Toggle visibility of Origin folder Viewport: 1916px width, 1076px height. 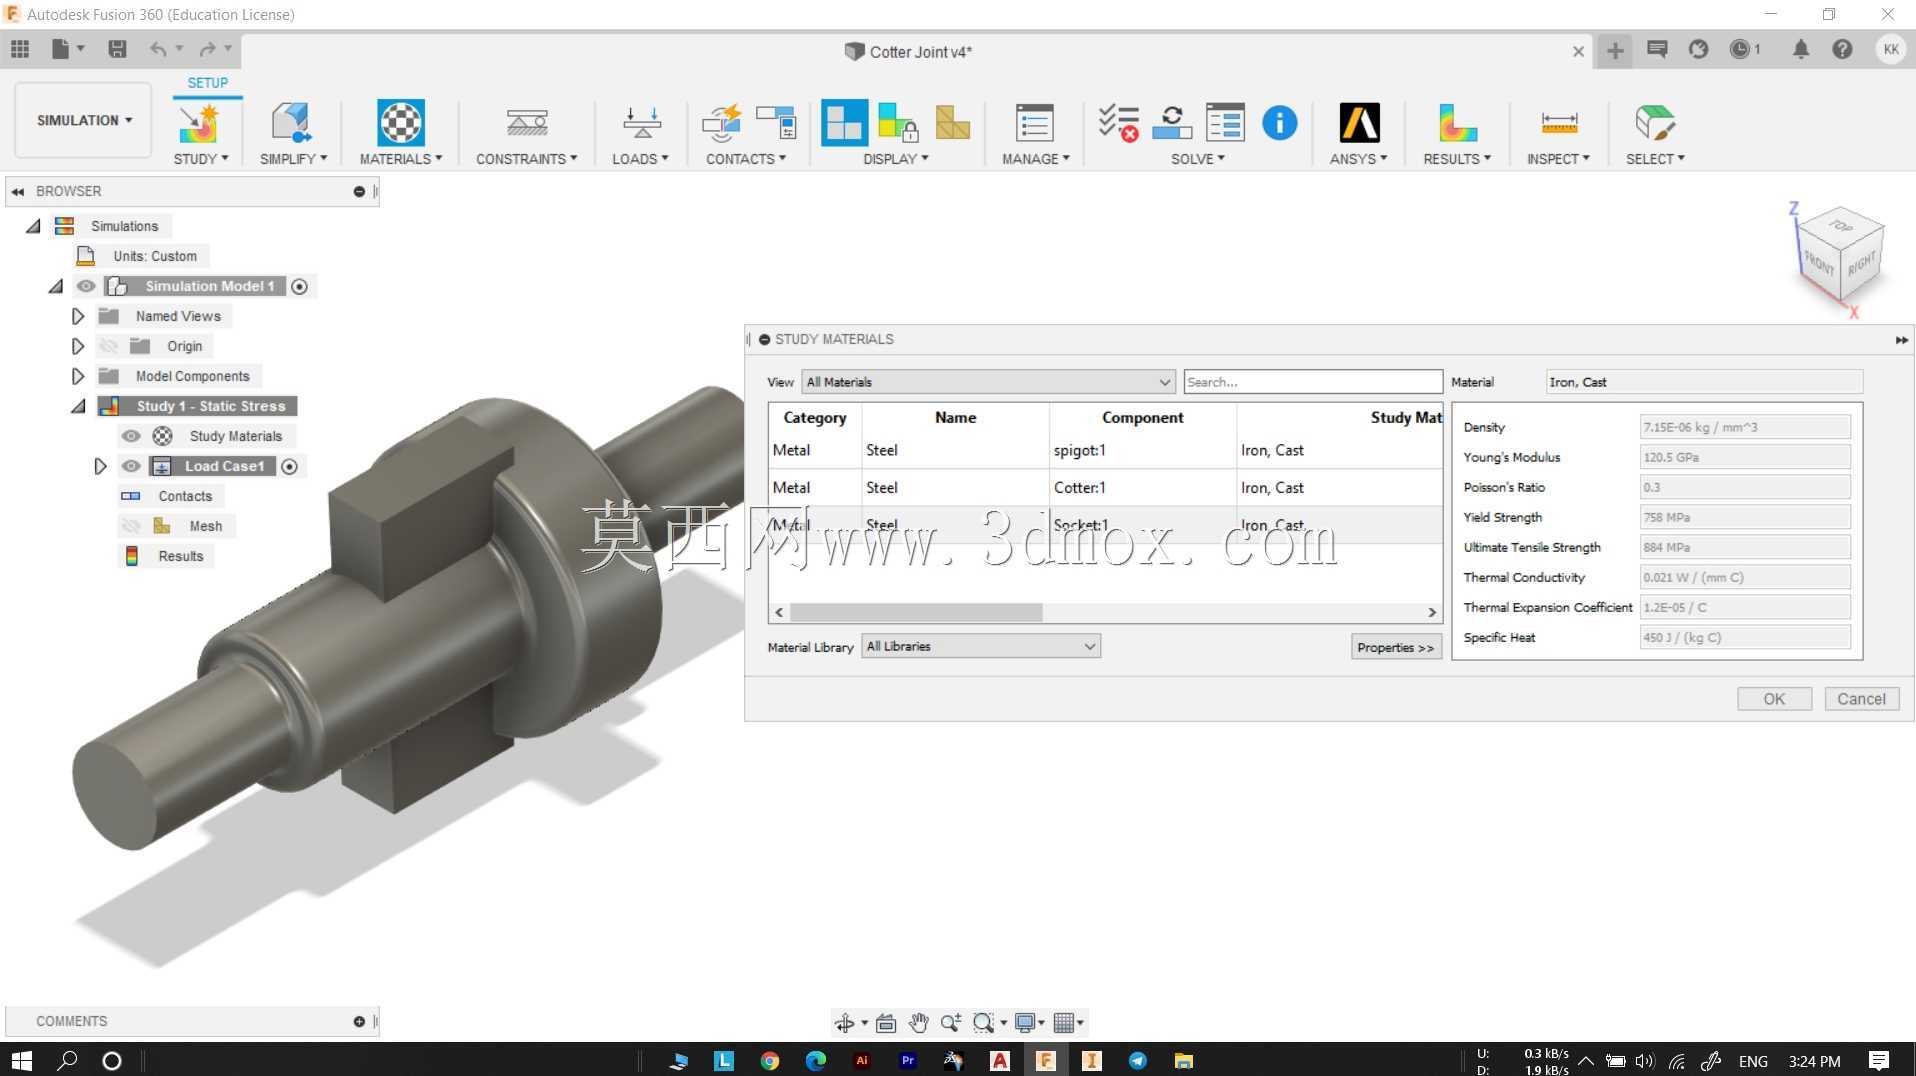tap(108, 346)
